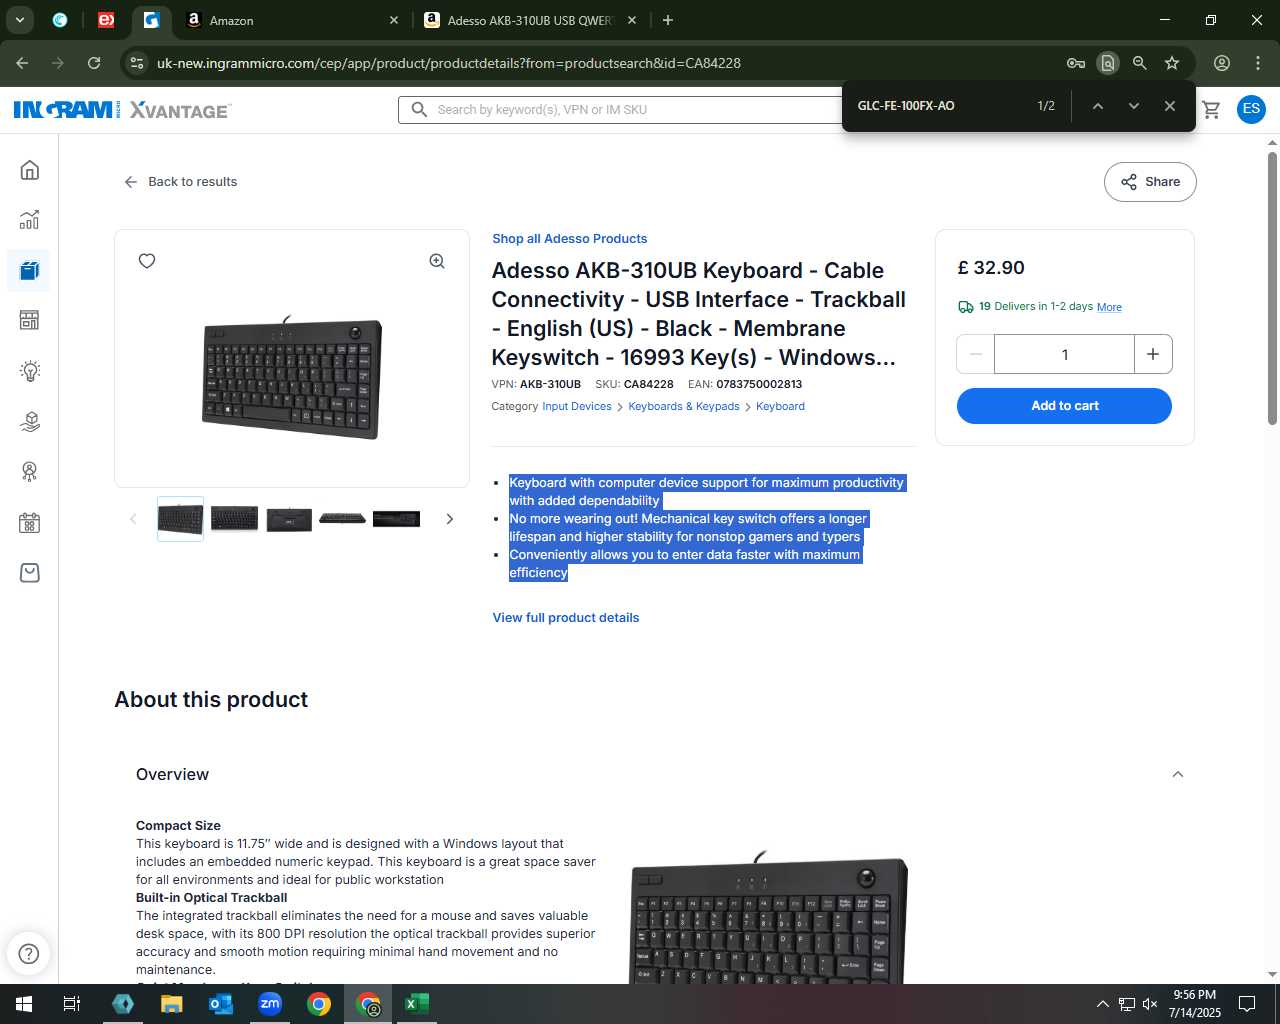The height and width of the screenshot is (1024, 1280).
Task: Open Outlook from the taskbar
Action: pos(221,1004)
